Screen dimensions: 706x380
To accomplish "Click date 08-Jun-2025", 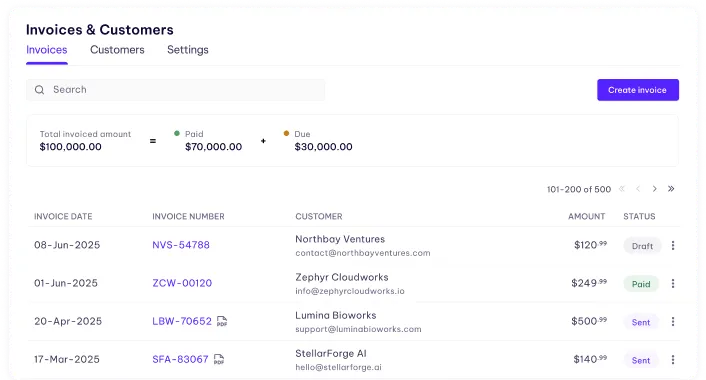I will [x=67, y=245].
